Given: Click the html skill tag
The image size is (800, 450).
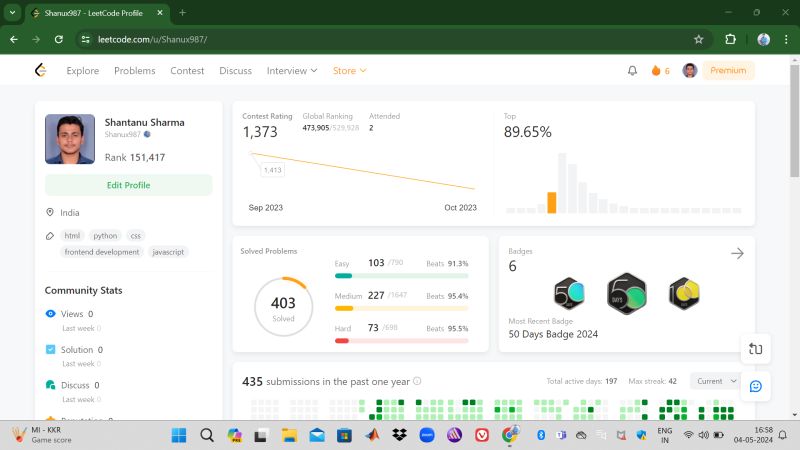Looking at the screenshot, I should click(x=72, y=236).
